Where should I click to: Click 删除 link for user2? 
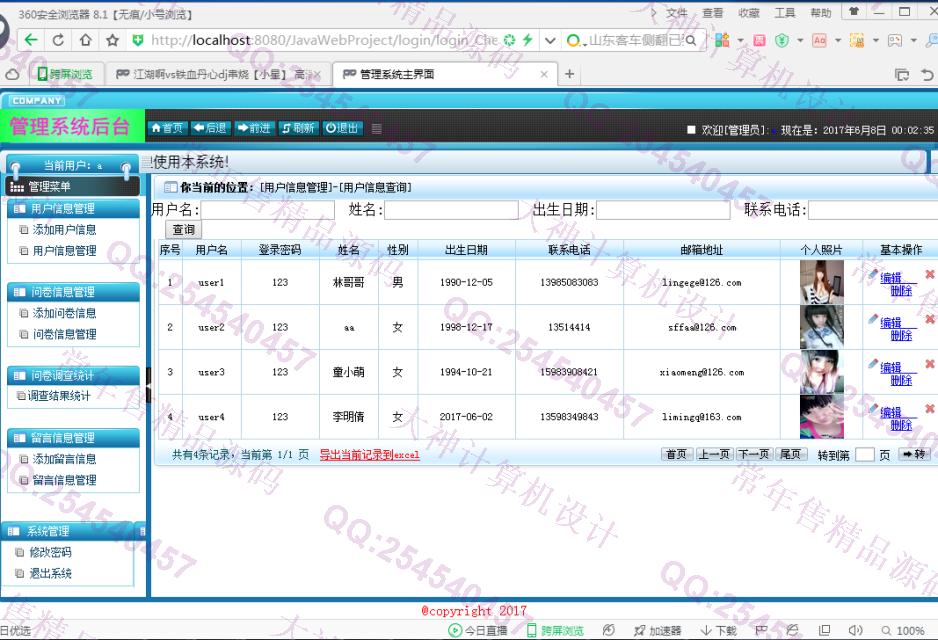tap(901, 335)
